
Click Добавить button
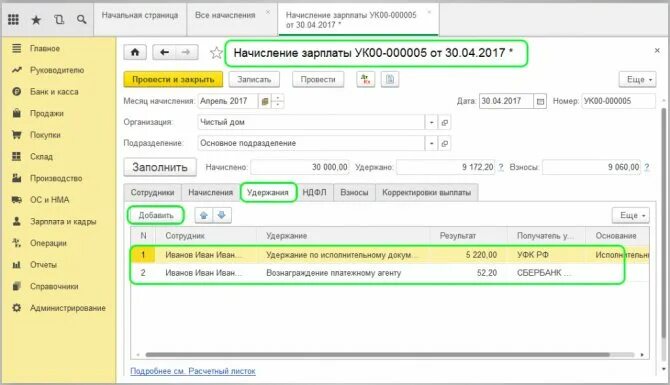tap(156, 215)
